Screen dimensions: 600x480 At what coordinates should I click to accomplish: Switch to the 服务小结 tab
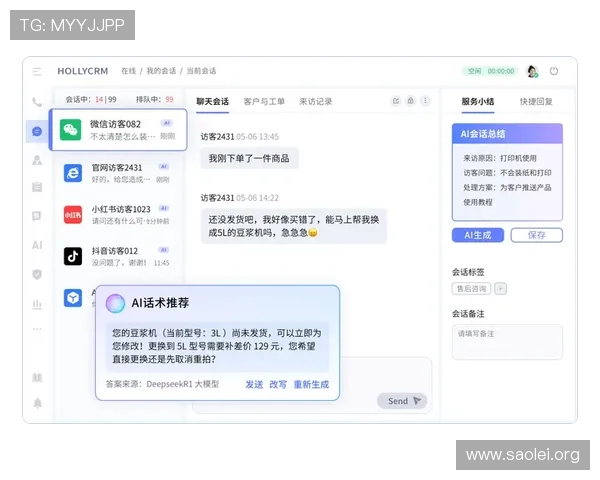click(478, 101)
